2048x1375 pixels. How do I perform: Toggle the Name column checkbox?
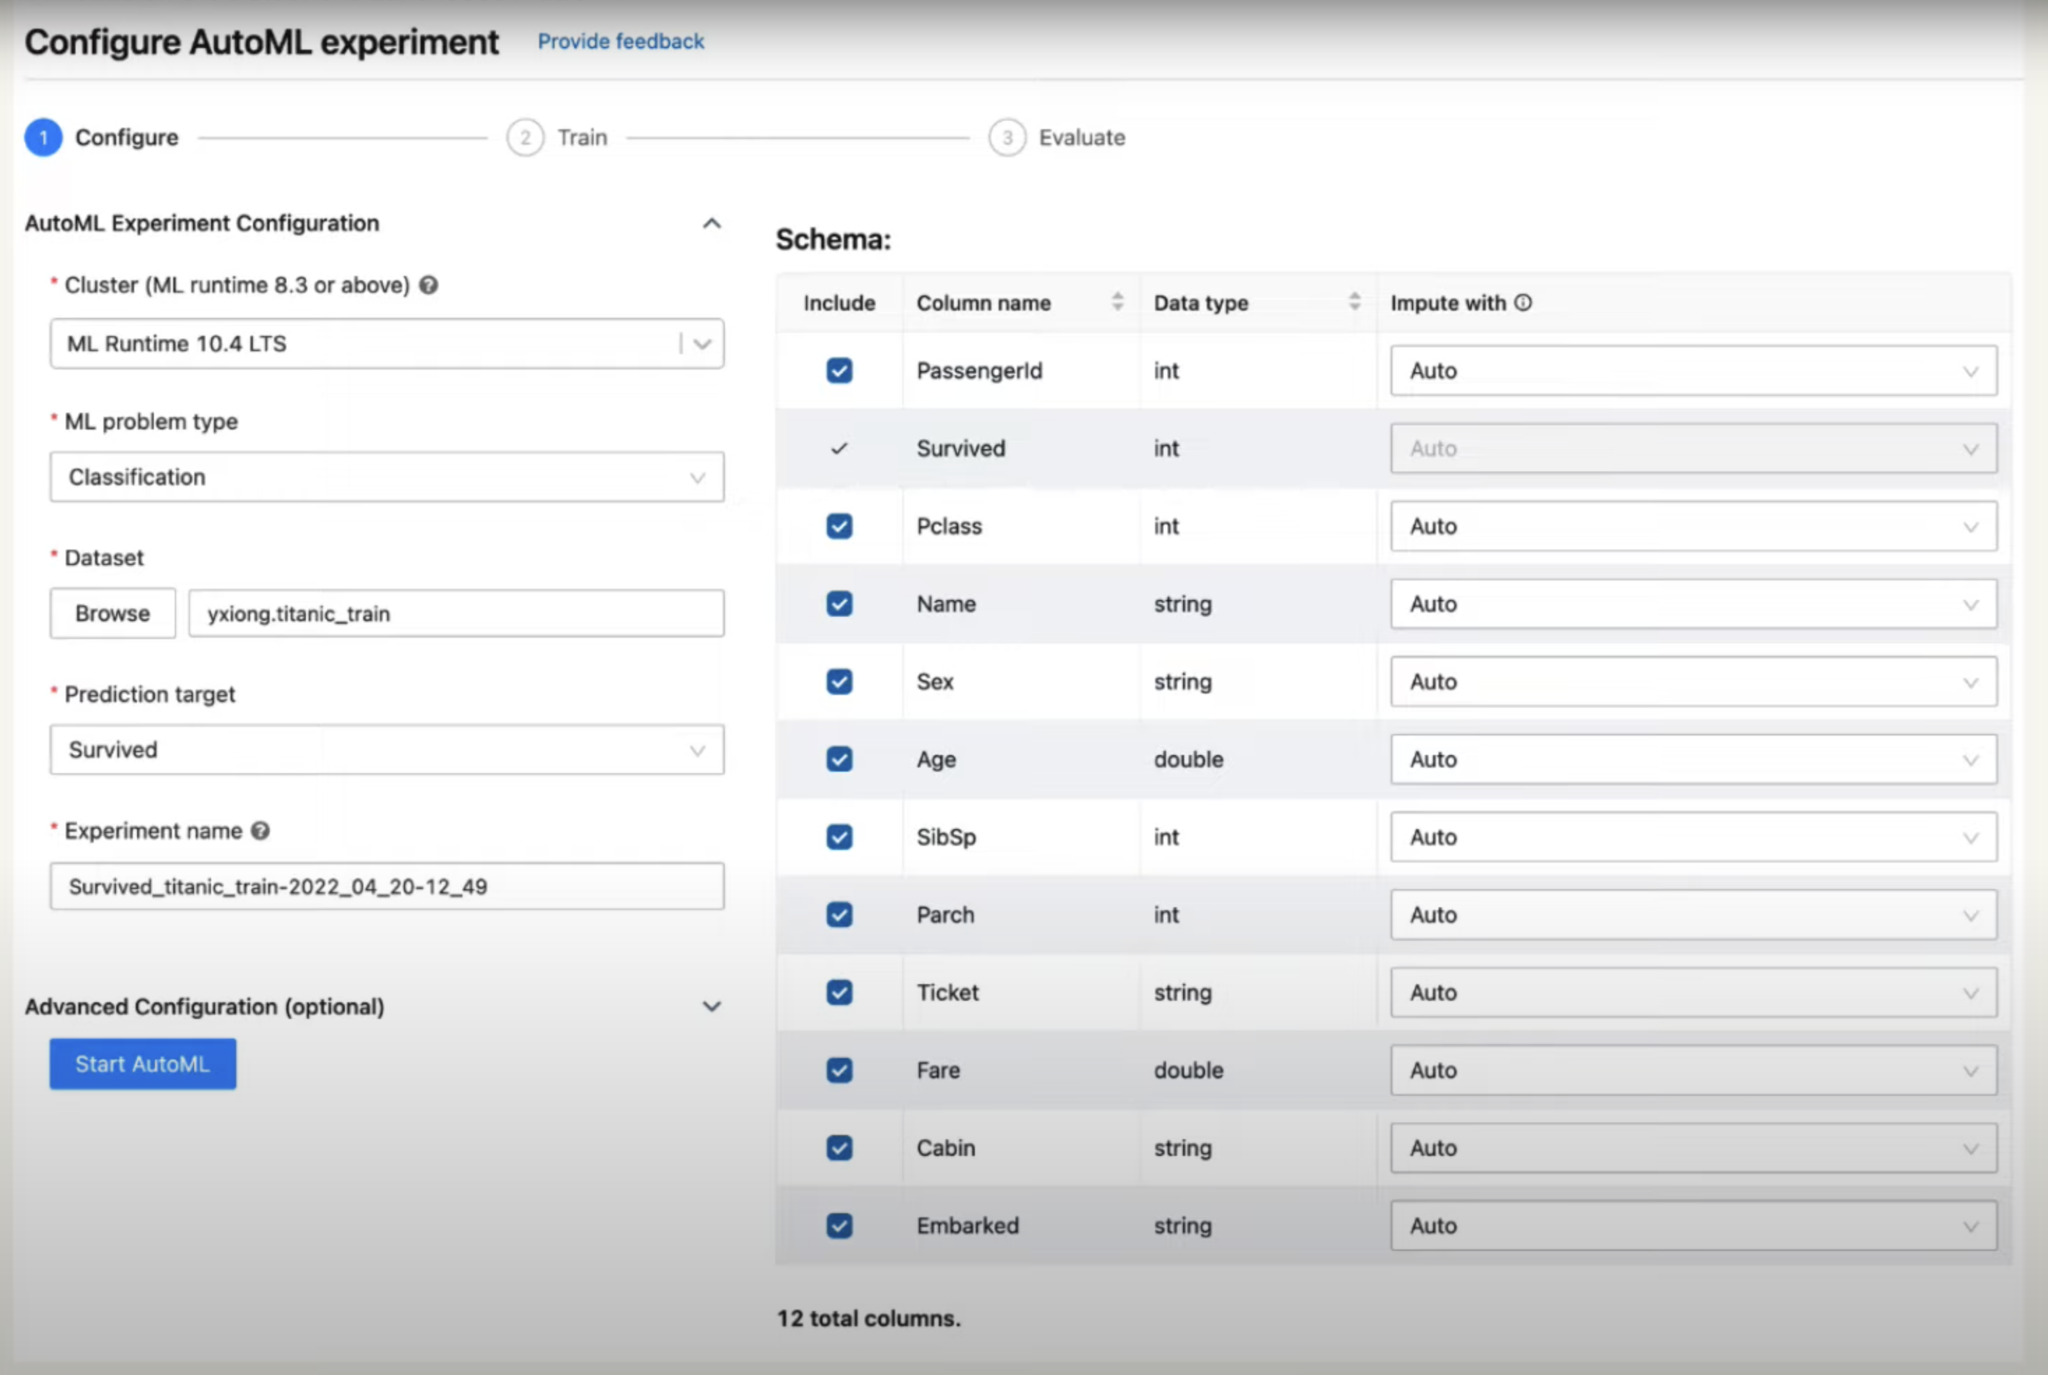coord(839,604)
